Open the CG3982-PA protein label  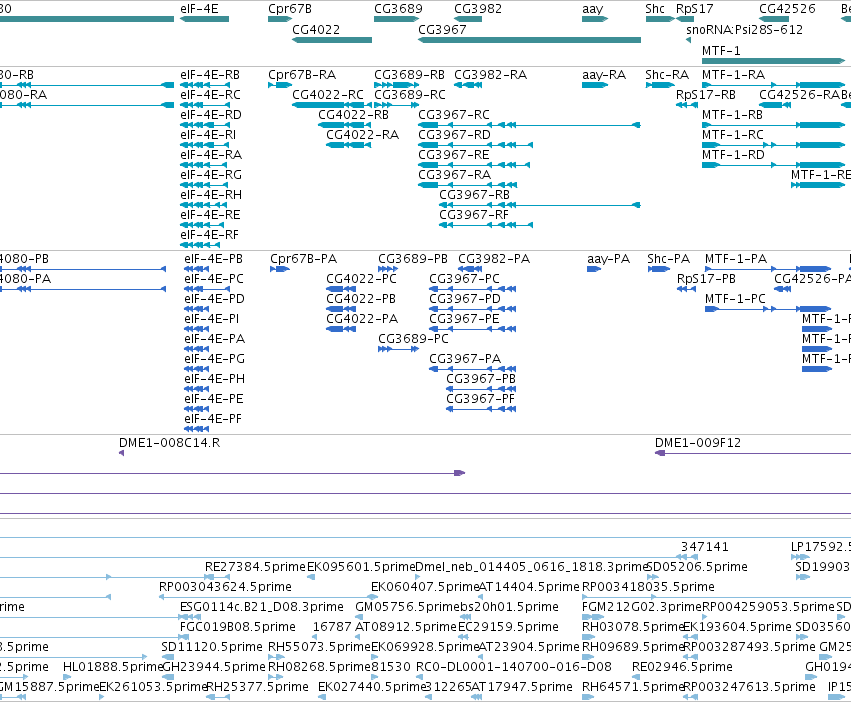pyautogui.click(x=494, y=258)
